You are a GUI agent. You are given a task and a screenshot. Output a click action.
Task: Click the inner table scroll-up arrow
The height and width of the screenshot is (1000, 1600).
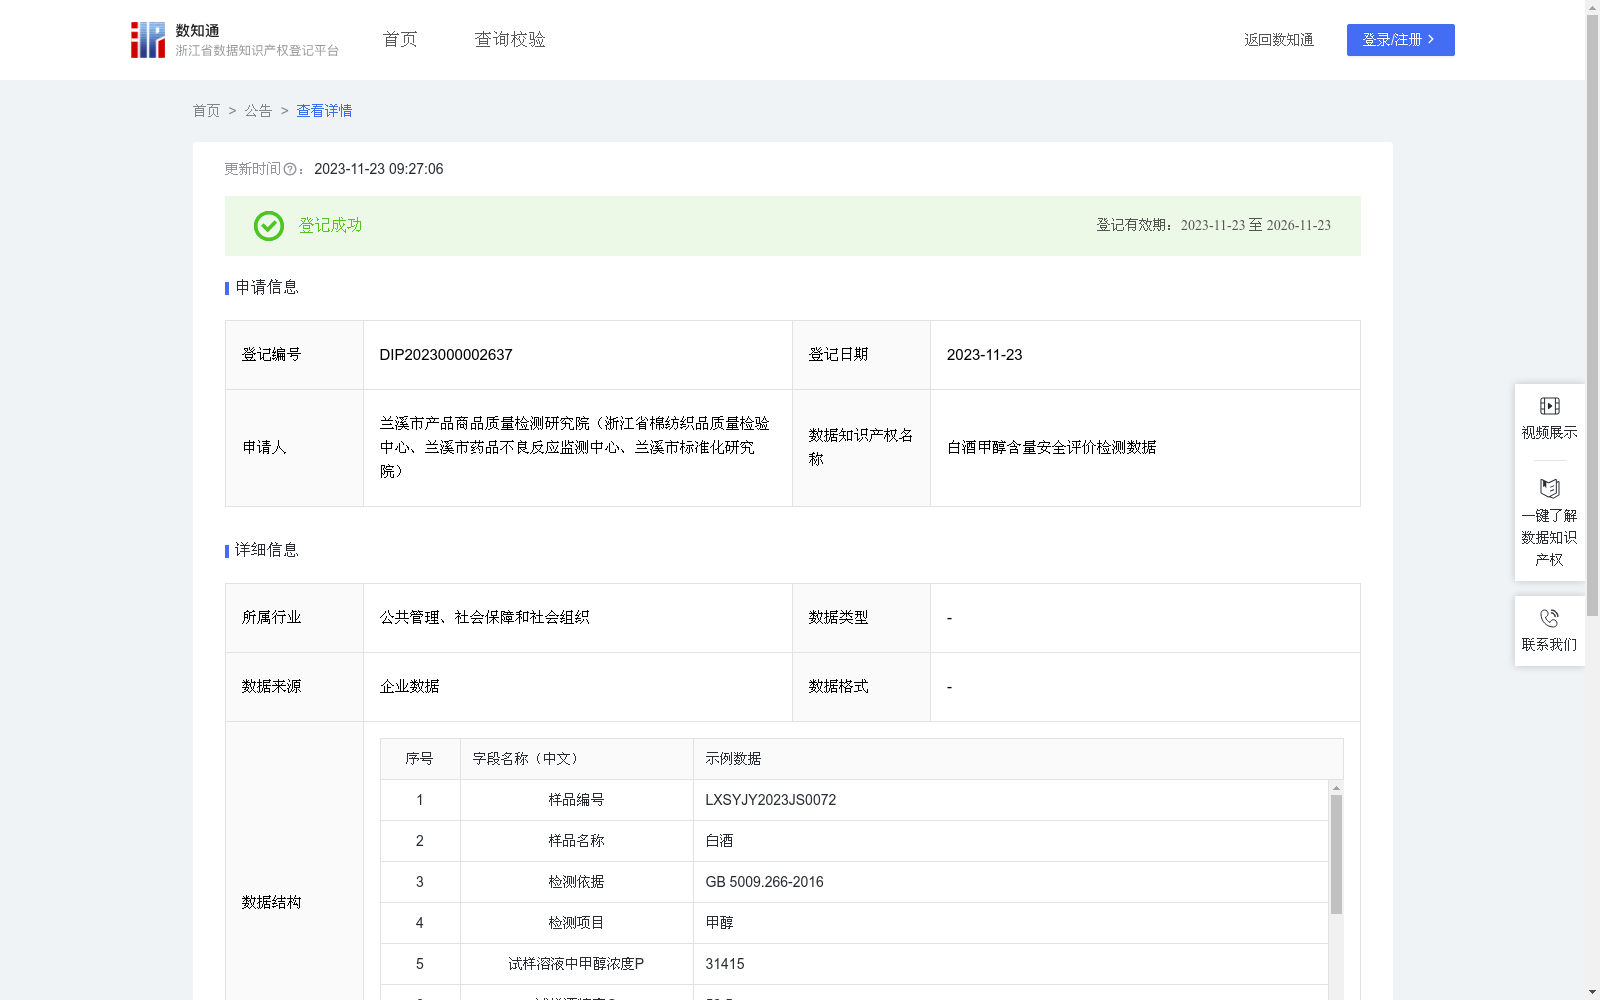(x=1336, y=788)
